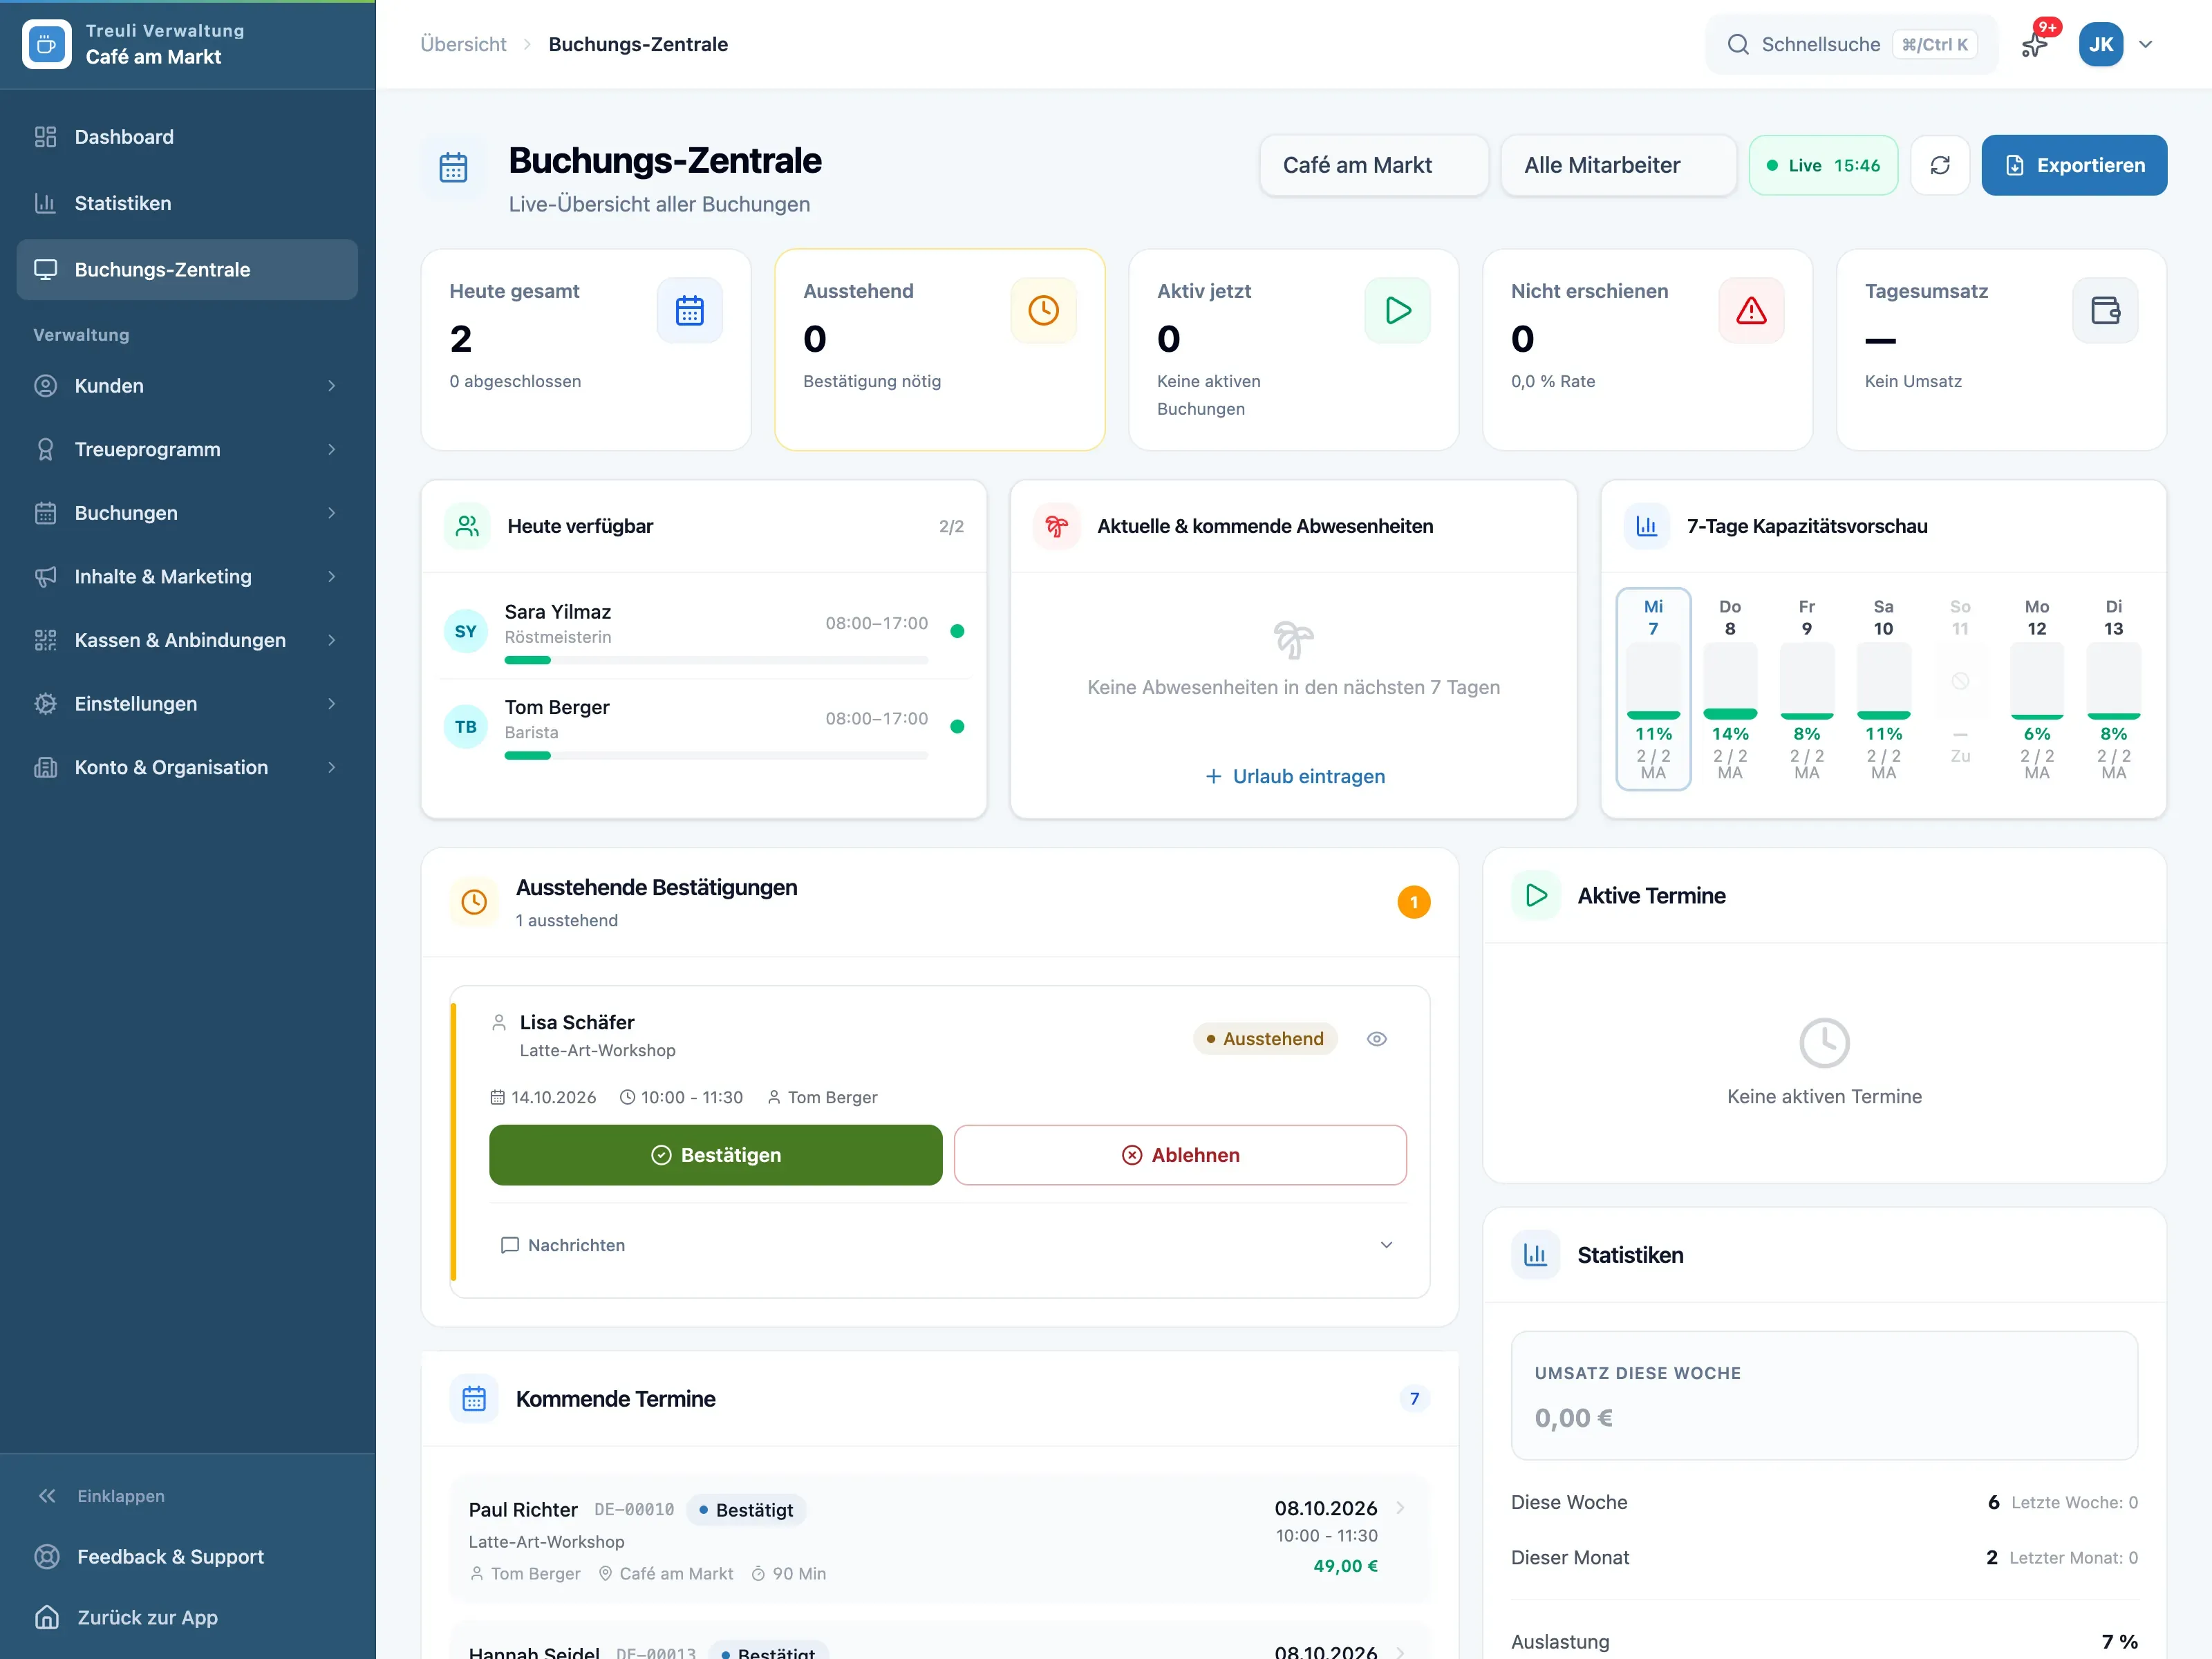
Task: Click chart icon beside Statistiken panel heading
Action: 1535,1254
